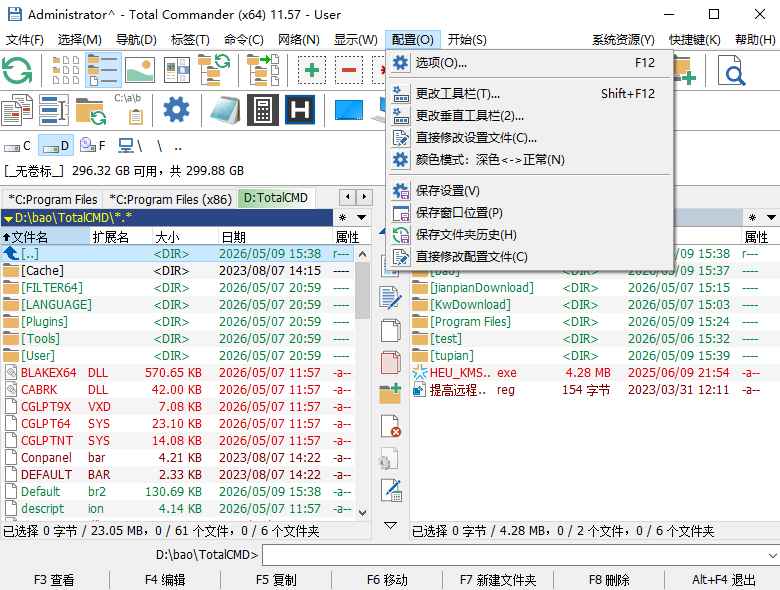Click F6 移动 button
Screen dimensions: 780x590
pos(387,580)
